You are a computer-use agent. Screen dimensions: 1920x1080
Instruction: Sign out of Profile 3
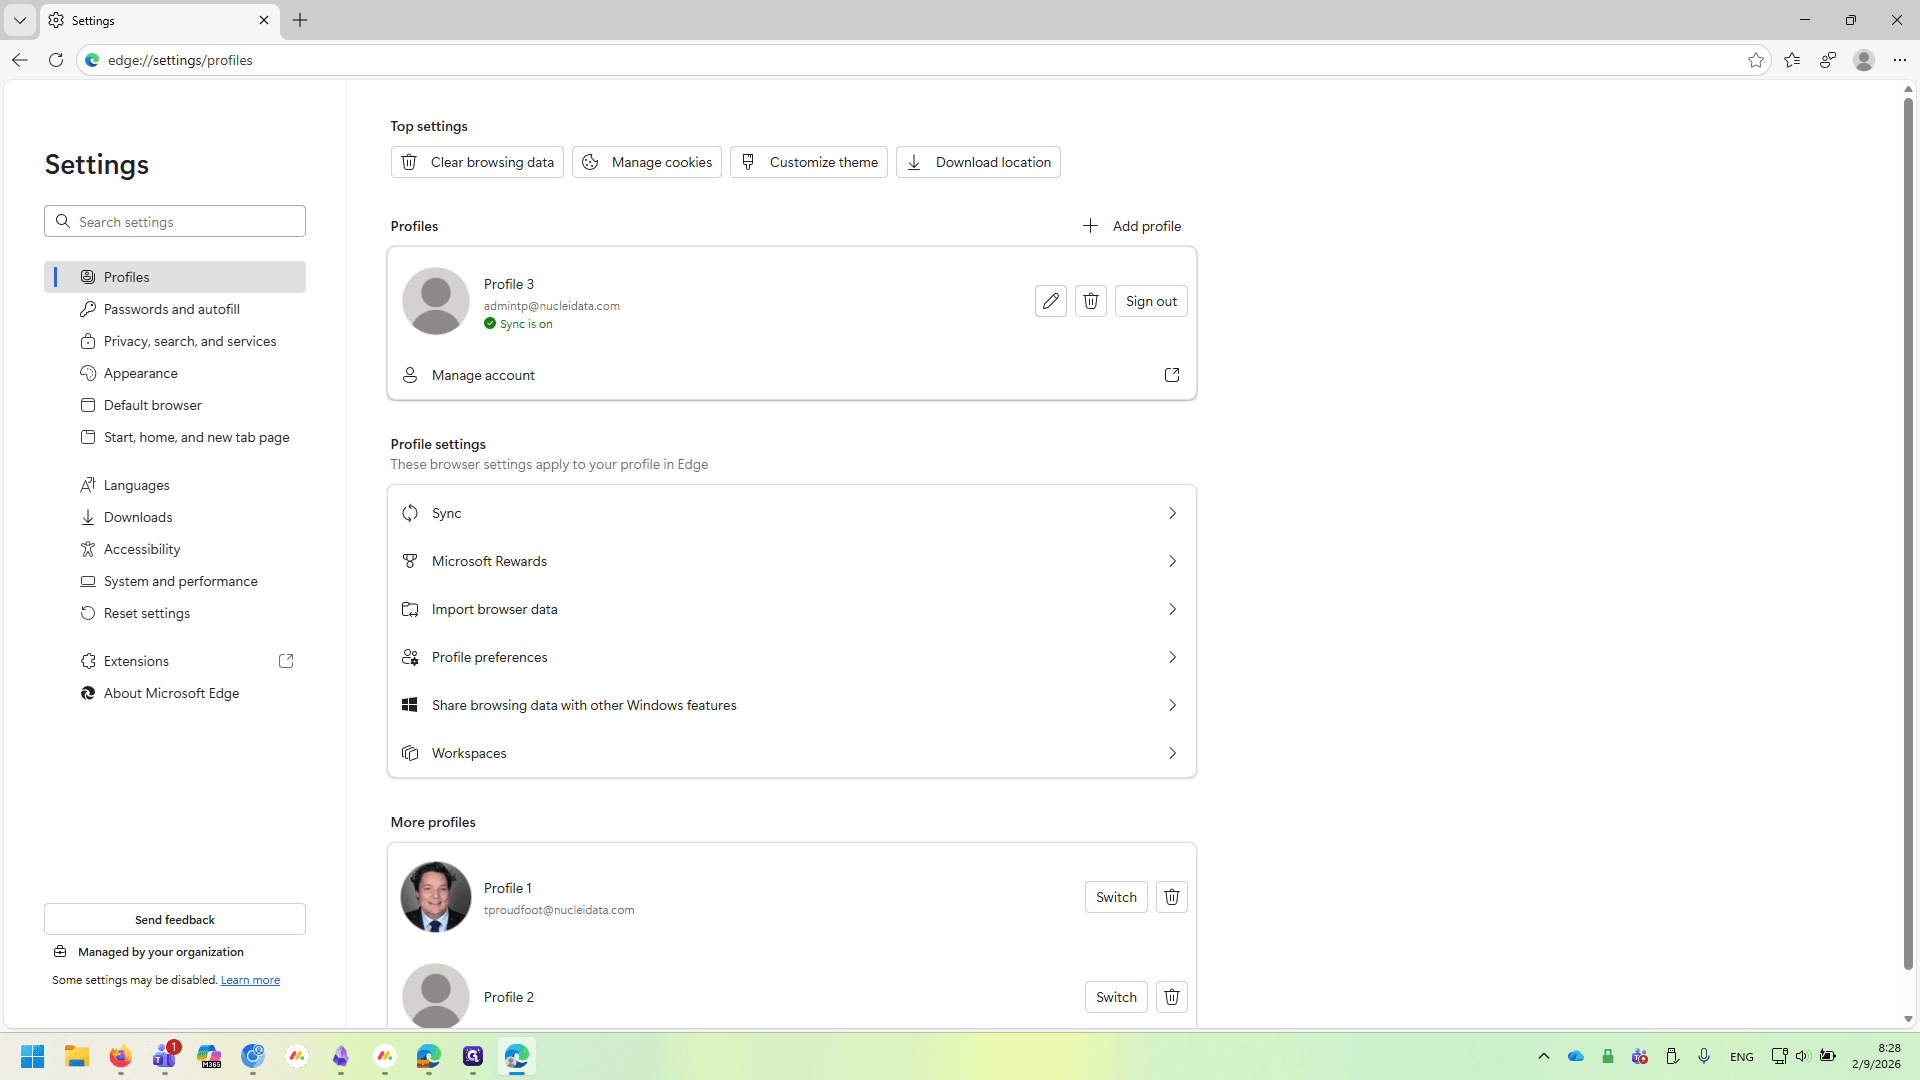(1151, 301)
